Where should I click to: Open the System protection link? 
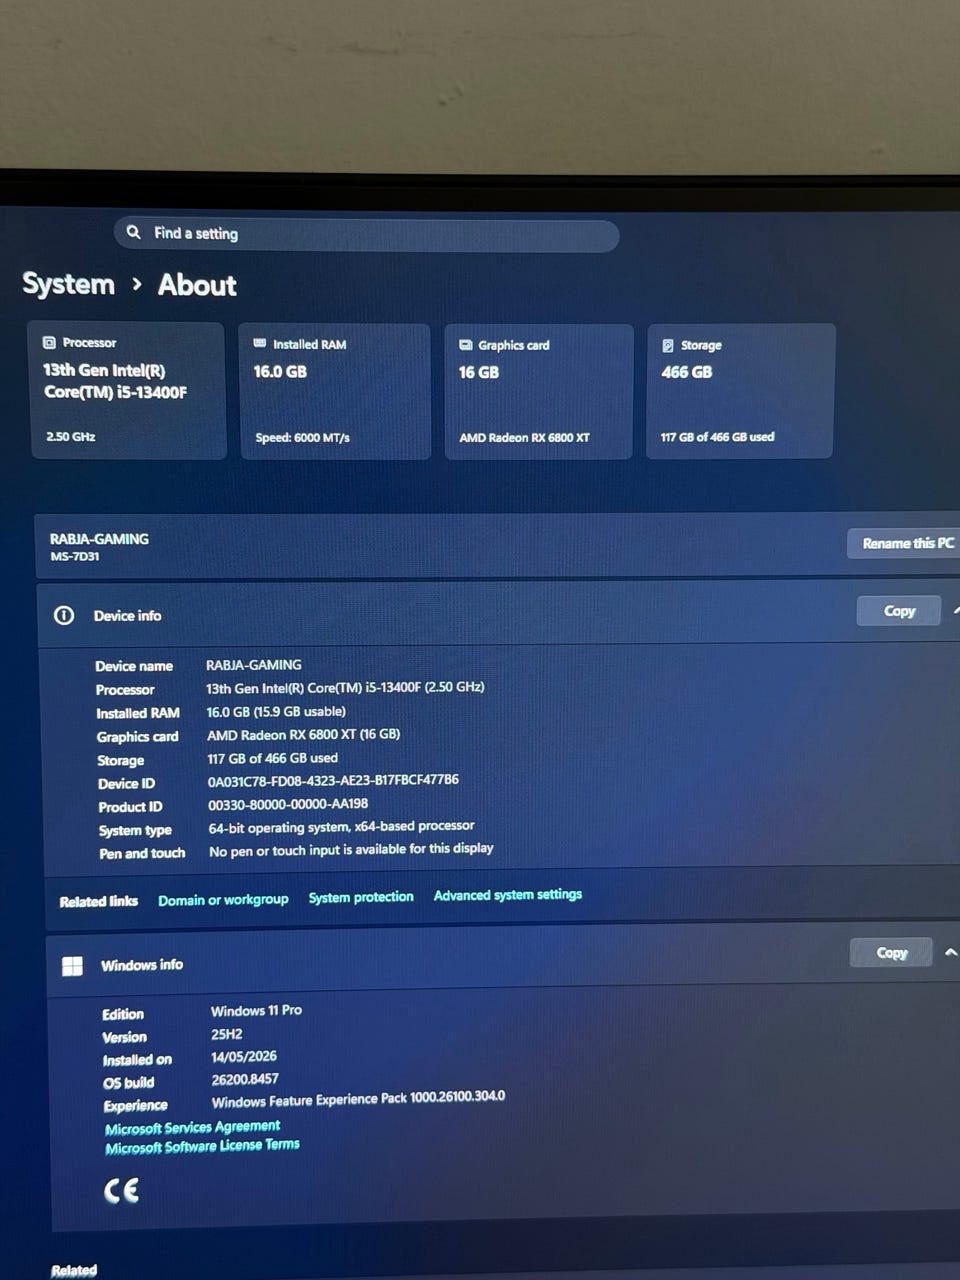tap(361, 897)
